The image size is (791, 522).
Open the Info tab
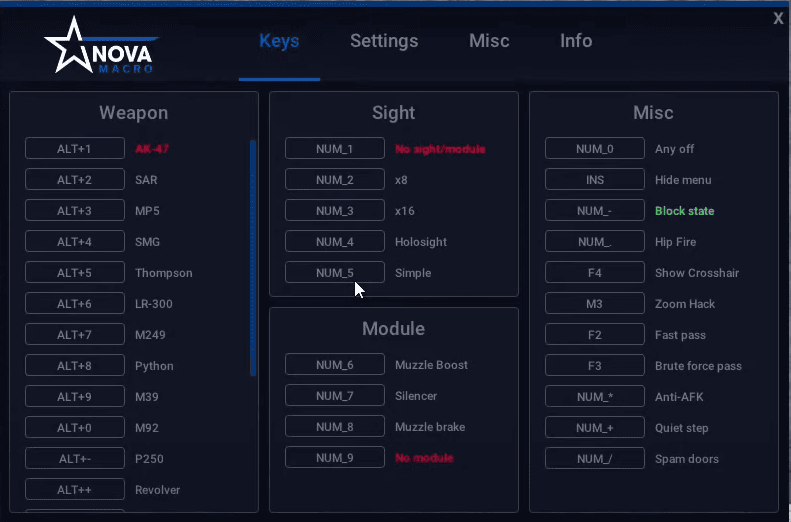click(576, 41)
